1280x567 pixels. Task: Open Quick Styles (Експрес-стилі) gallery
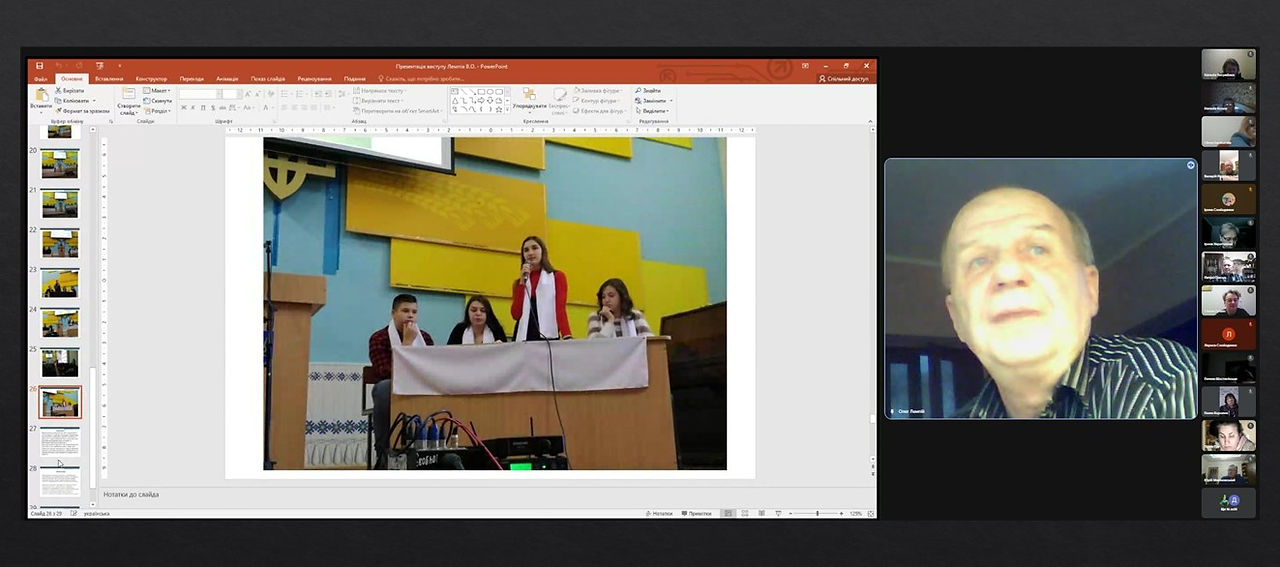[559, 100]
